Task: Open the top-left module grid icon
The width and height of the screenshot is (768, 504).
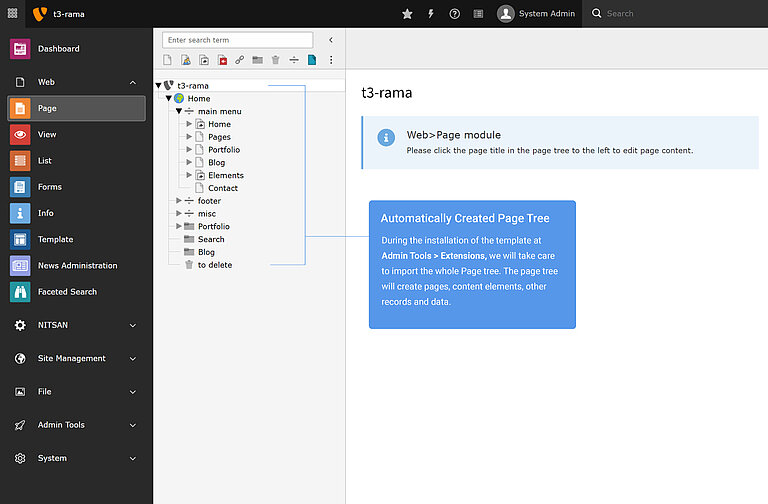Action: tap(12, 13)
